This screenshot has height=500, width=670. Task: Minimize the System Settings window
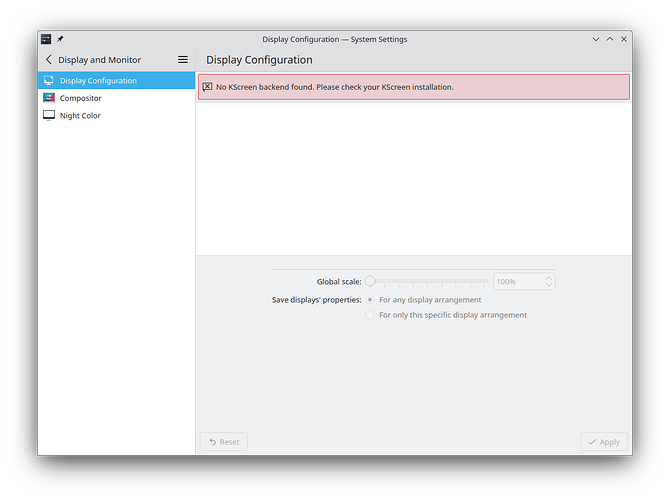tap(596, 39)
